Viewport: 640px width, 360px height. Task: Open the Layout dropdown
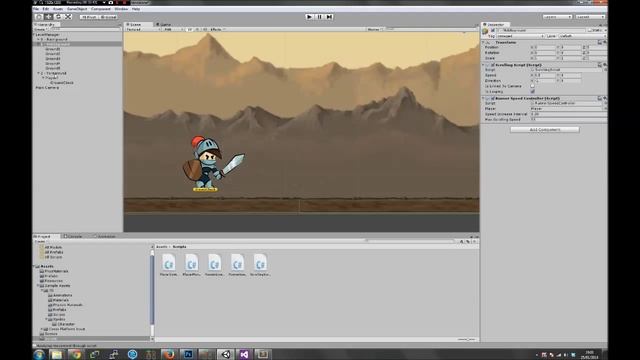[590, 17]
